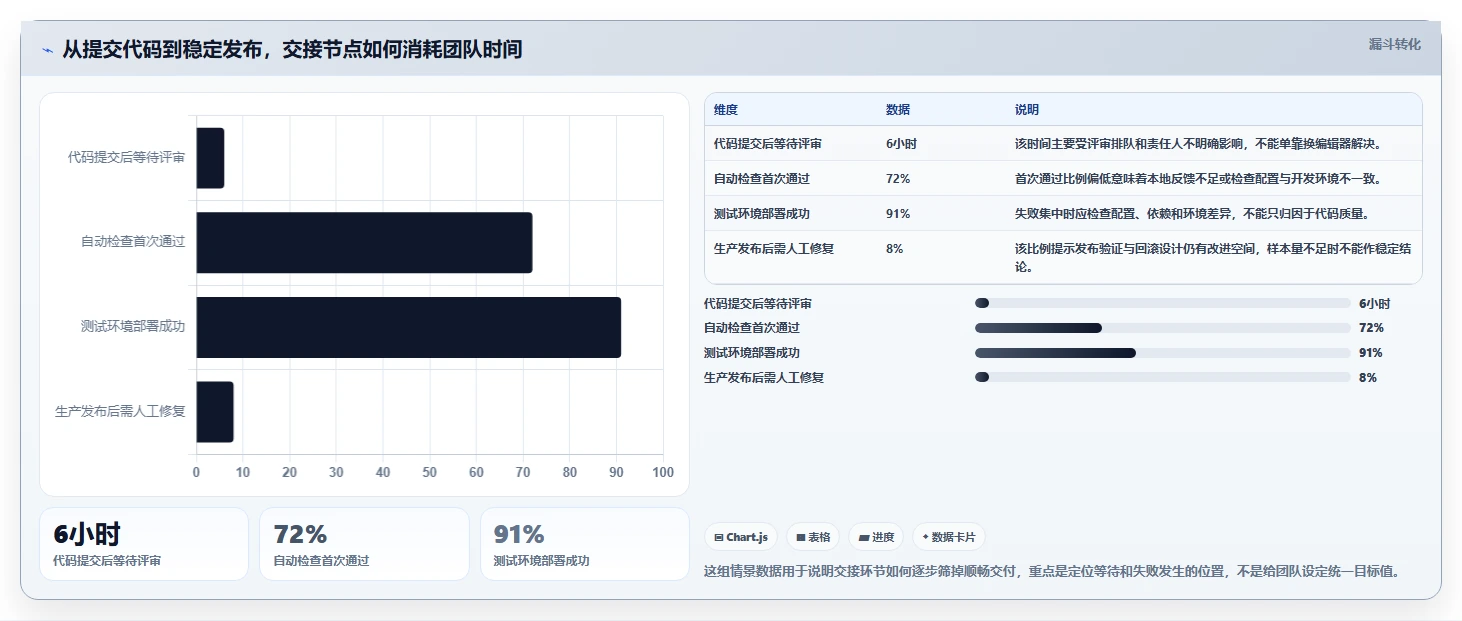The width and height of the screenshot is (1462, 621).
Task: Click the x-axis tick 100
Action: tap(663, 473)
